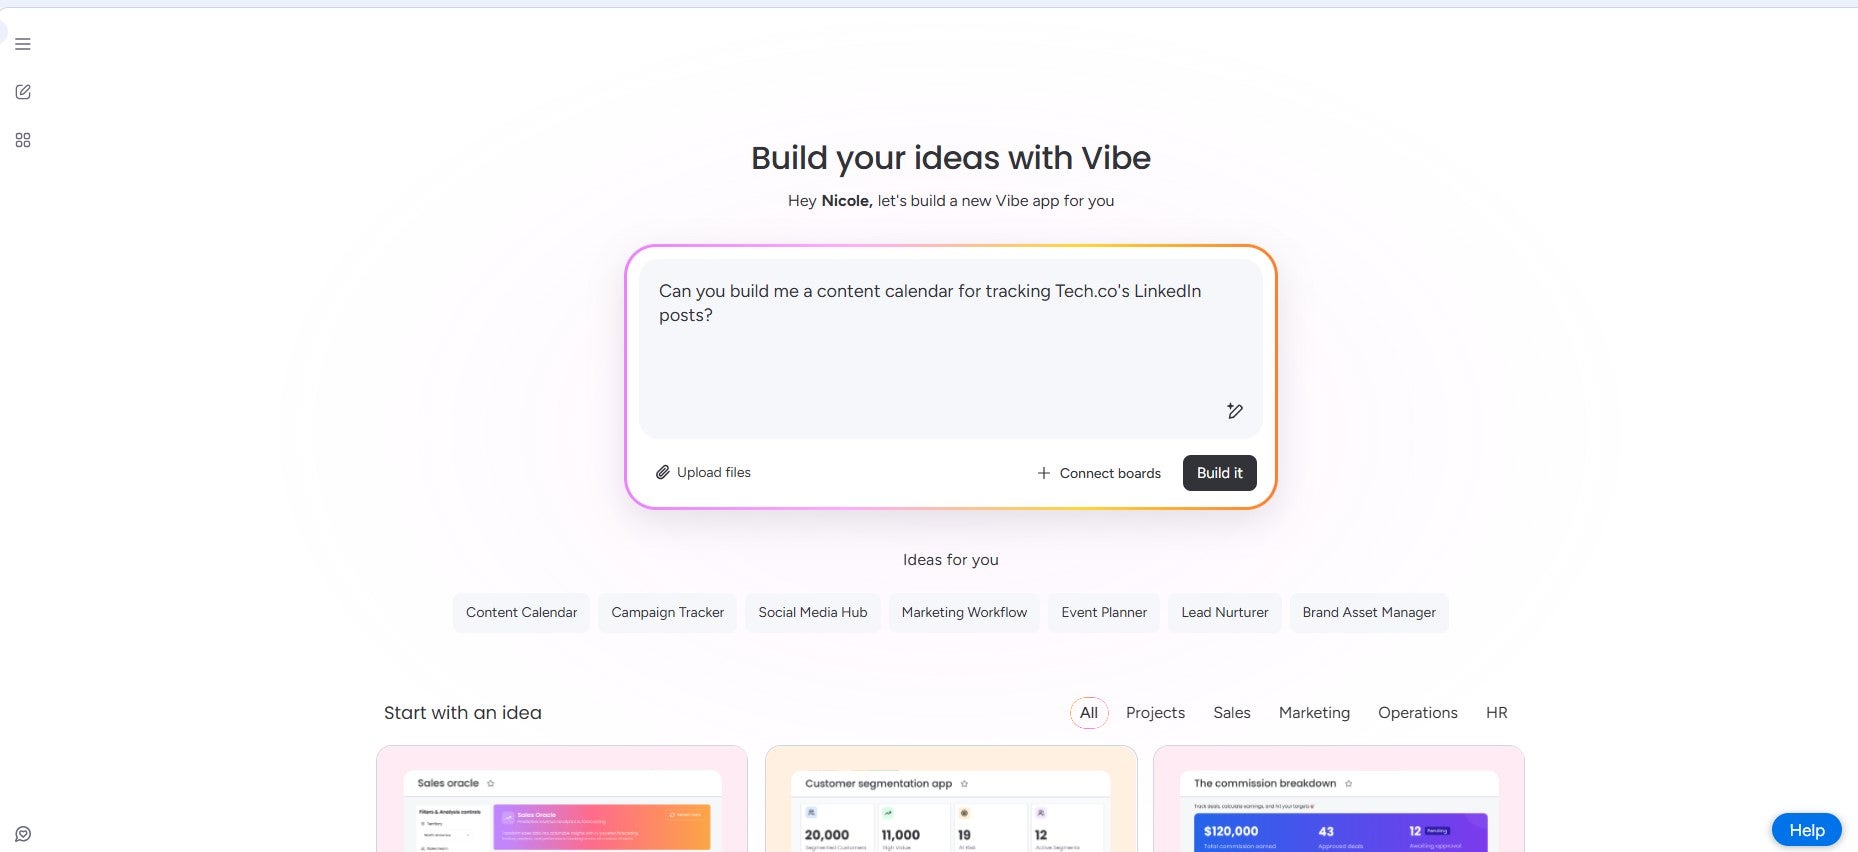Click the plus icon beside Connect boards

[1043, 473]
